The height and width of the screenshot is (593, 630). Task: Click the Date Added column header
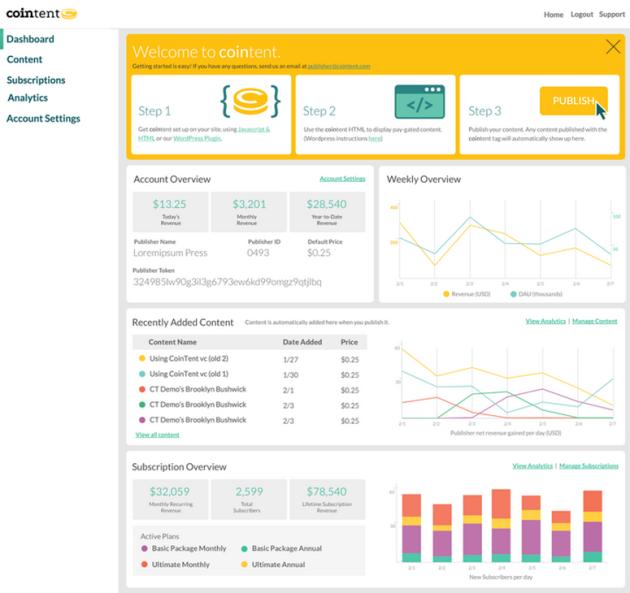pyautogui.click(x=302, y=342)
